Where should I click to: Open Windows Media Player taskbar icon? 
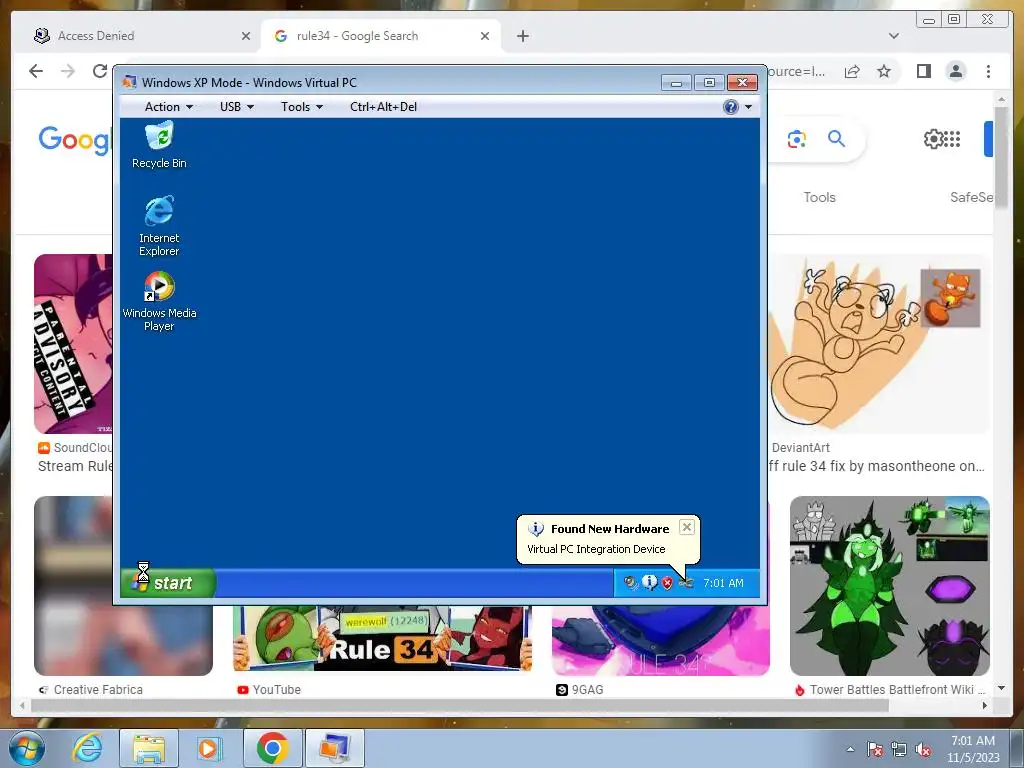(x=208, y=748)
